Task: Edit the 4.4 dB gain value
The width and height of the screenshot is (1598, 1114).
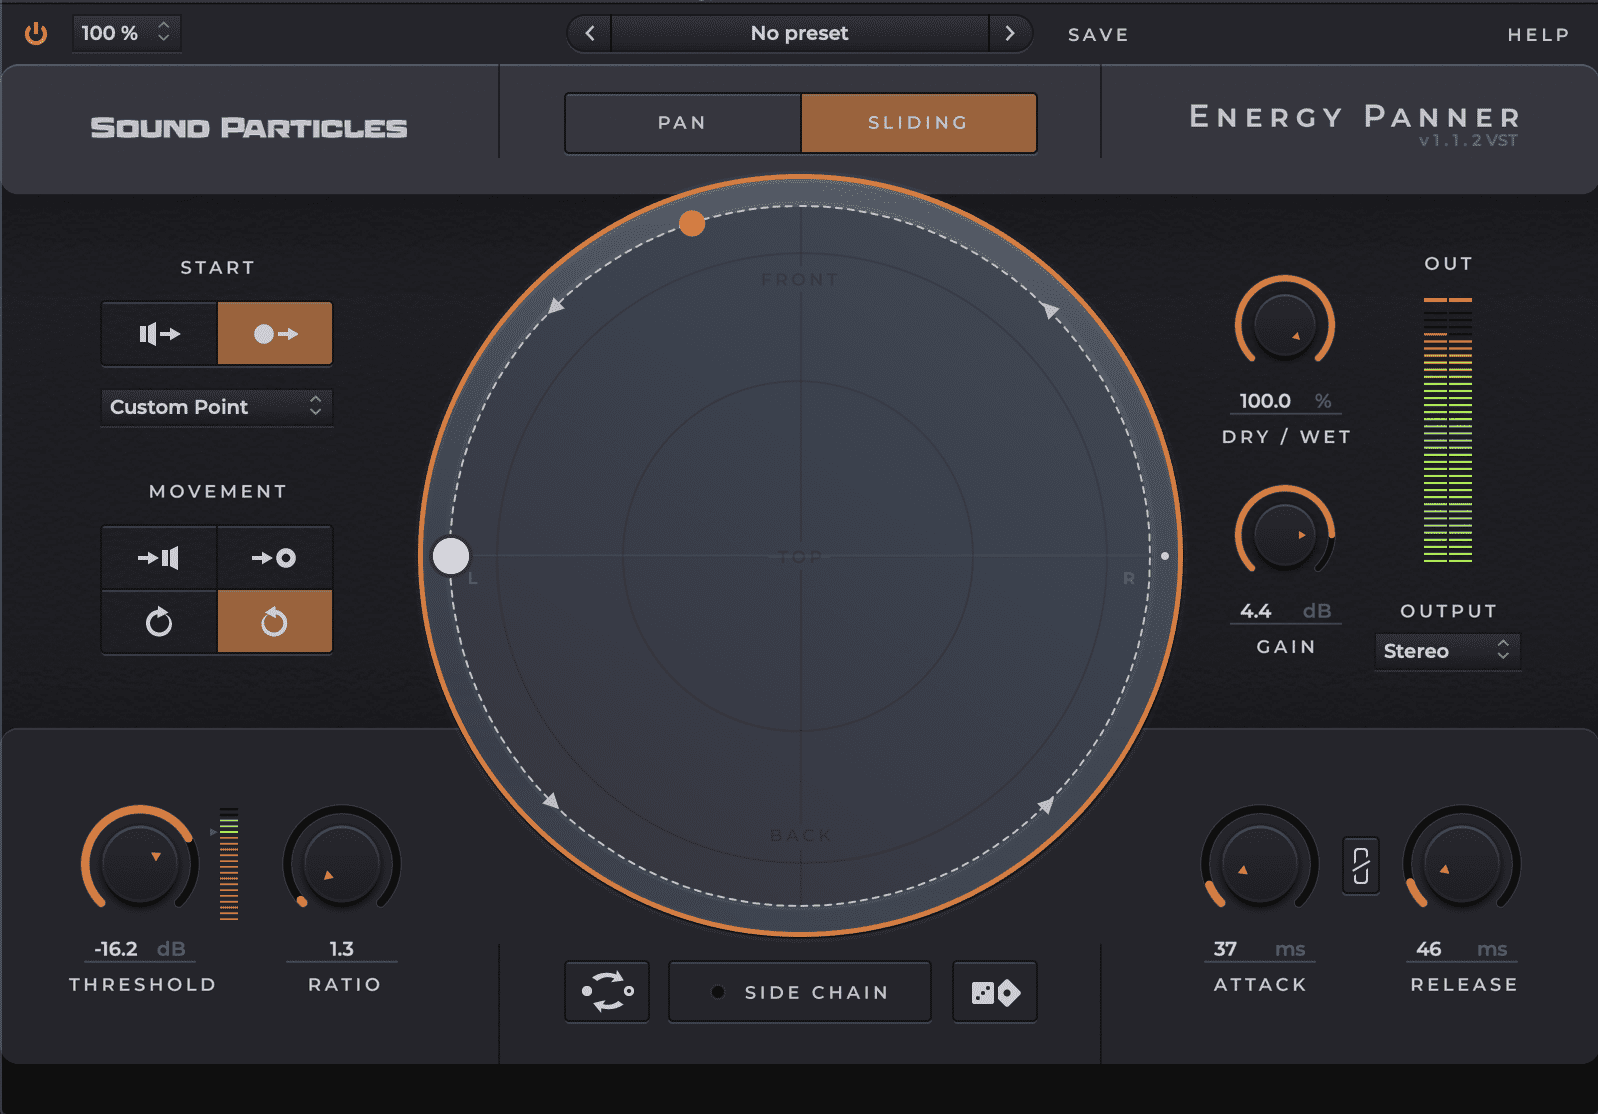Action: click(x=1285, y=611)
